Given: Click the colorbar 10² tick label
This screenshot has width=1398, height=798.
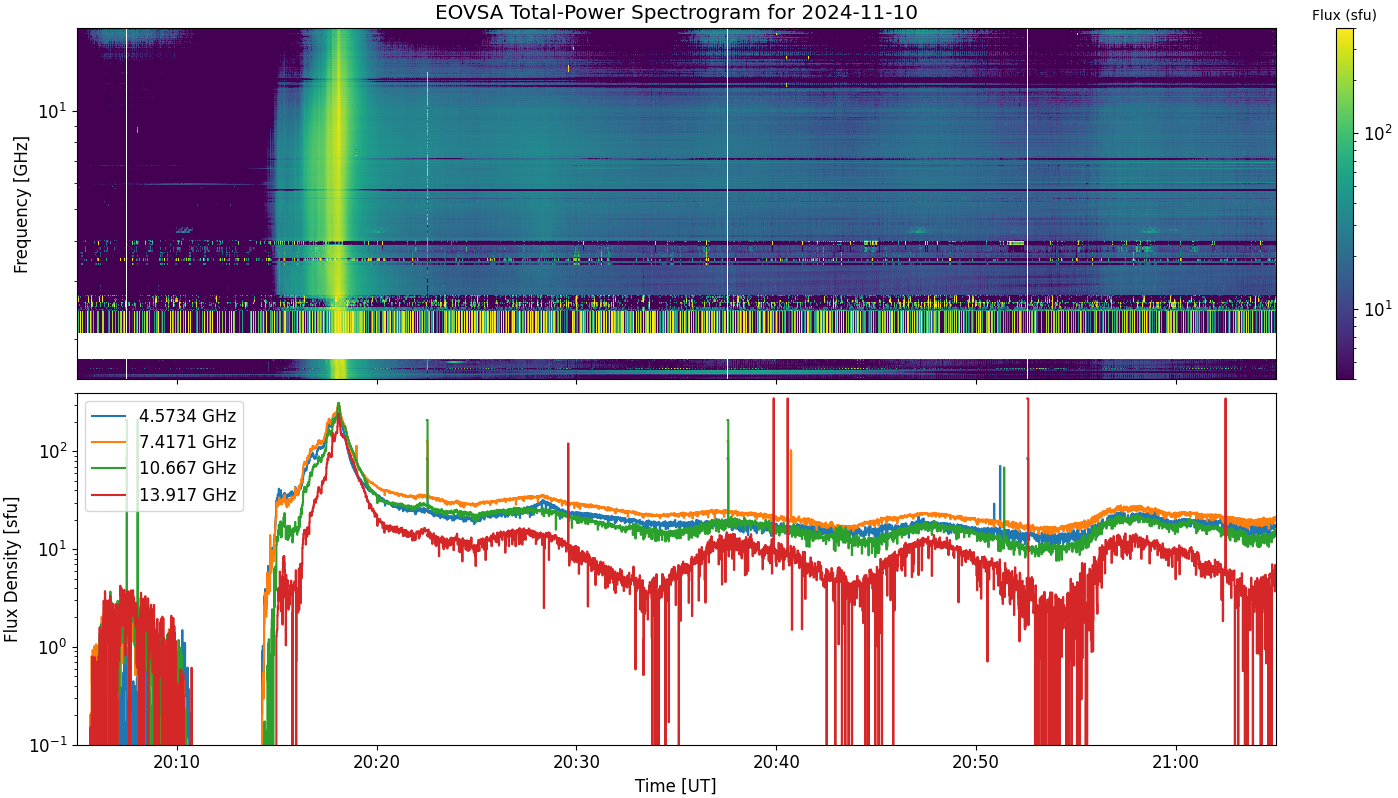Looking at the screenshot, I should (x=1377, y=131).
